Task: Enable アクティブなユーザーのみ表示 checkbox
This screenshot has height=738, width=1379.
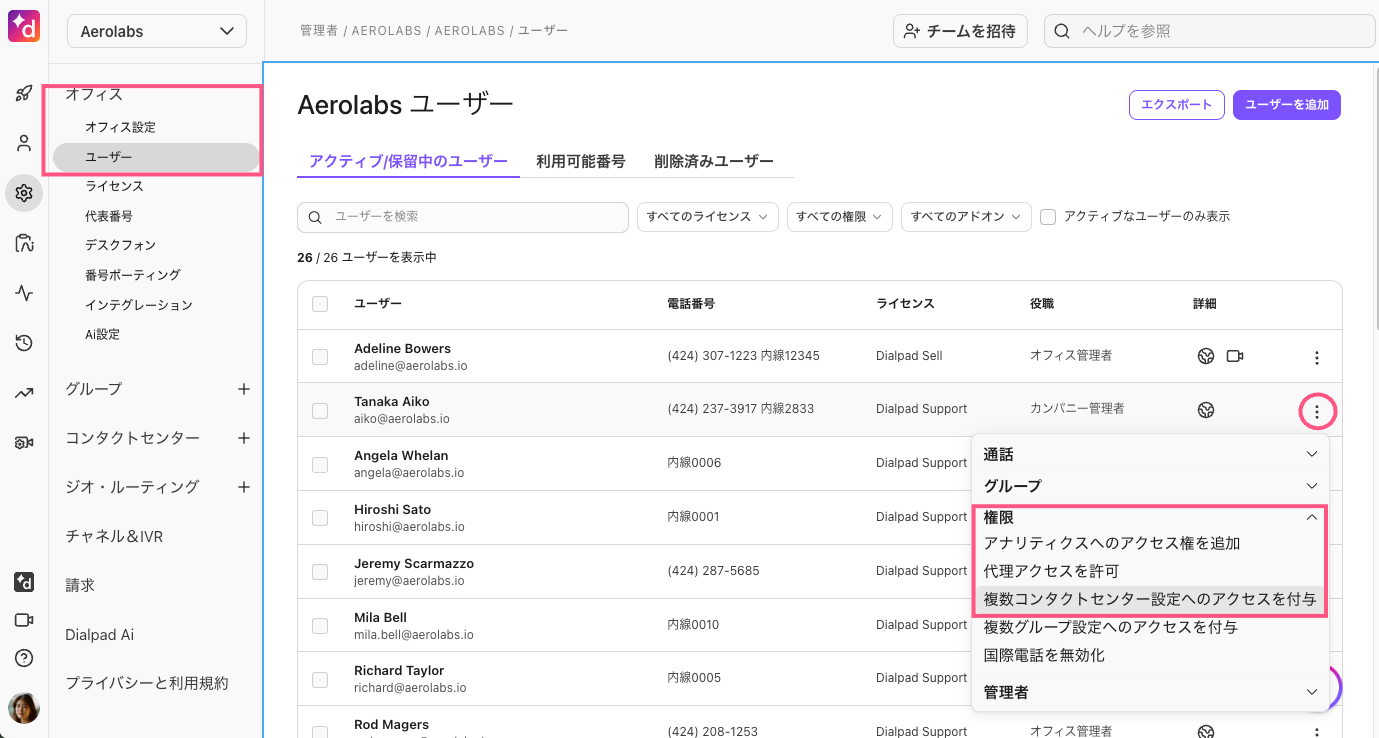Action: (x=1048, y=216)
